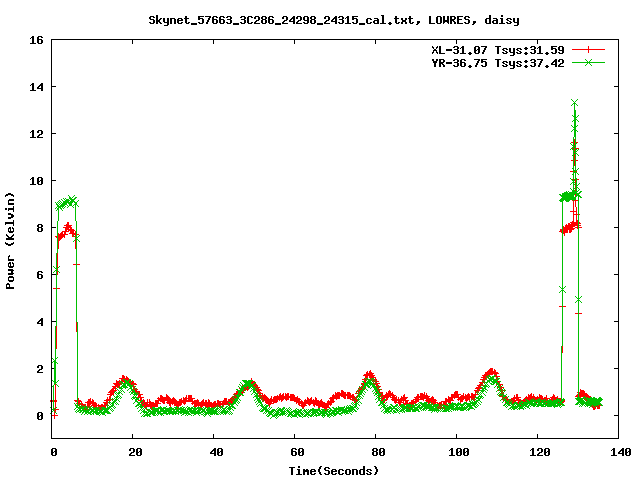Click y-axis tick label 8
The height and width of the screenshot is (480, 640).
[x=40, y=228]
